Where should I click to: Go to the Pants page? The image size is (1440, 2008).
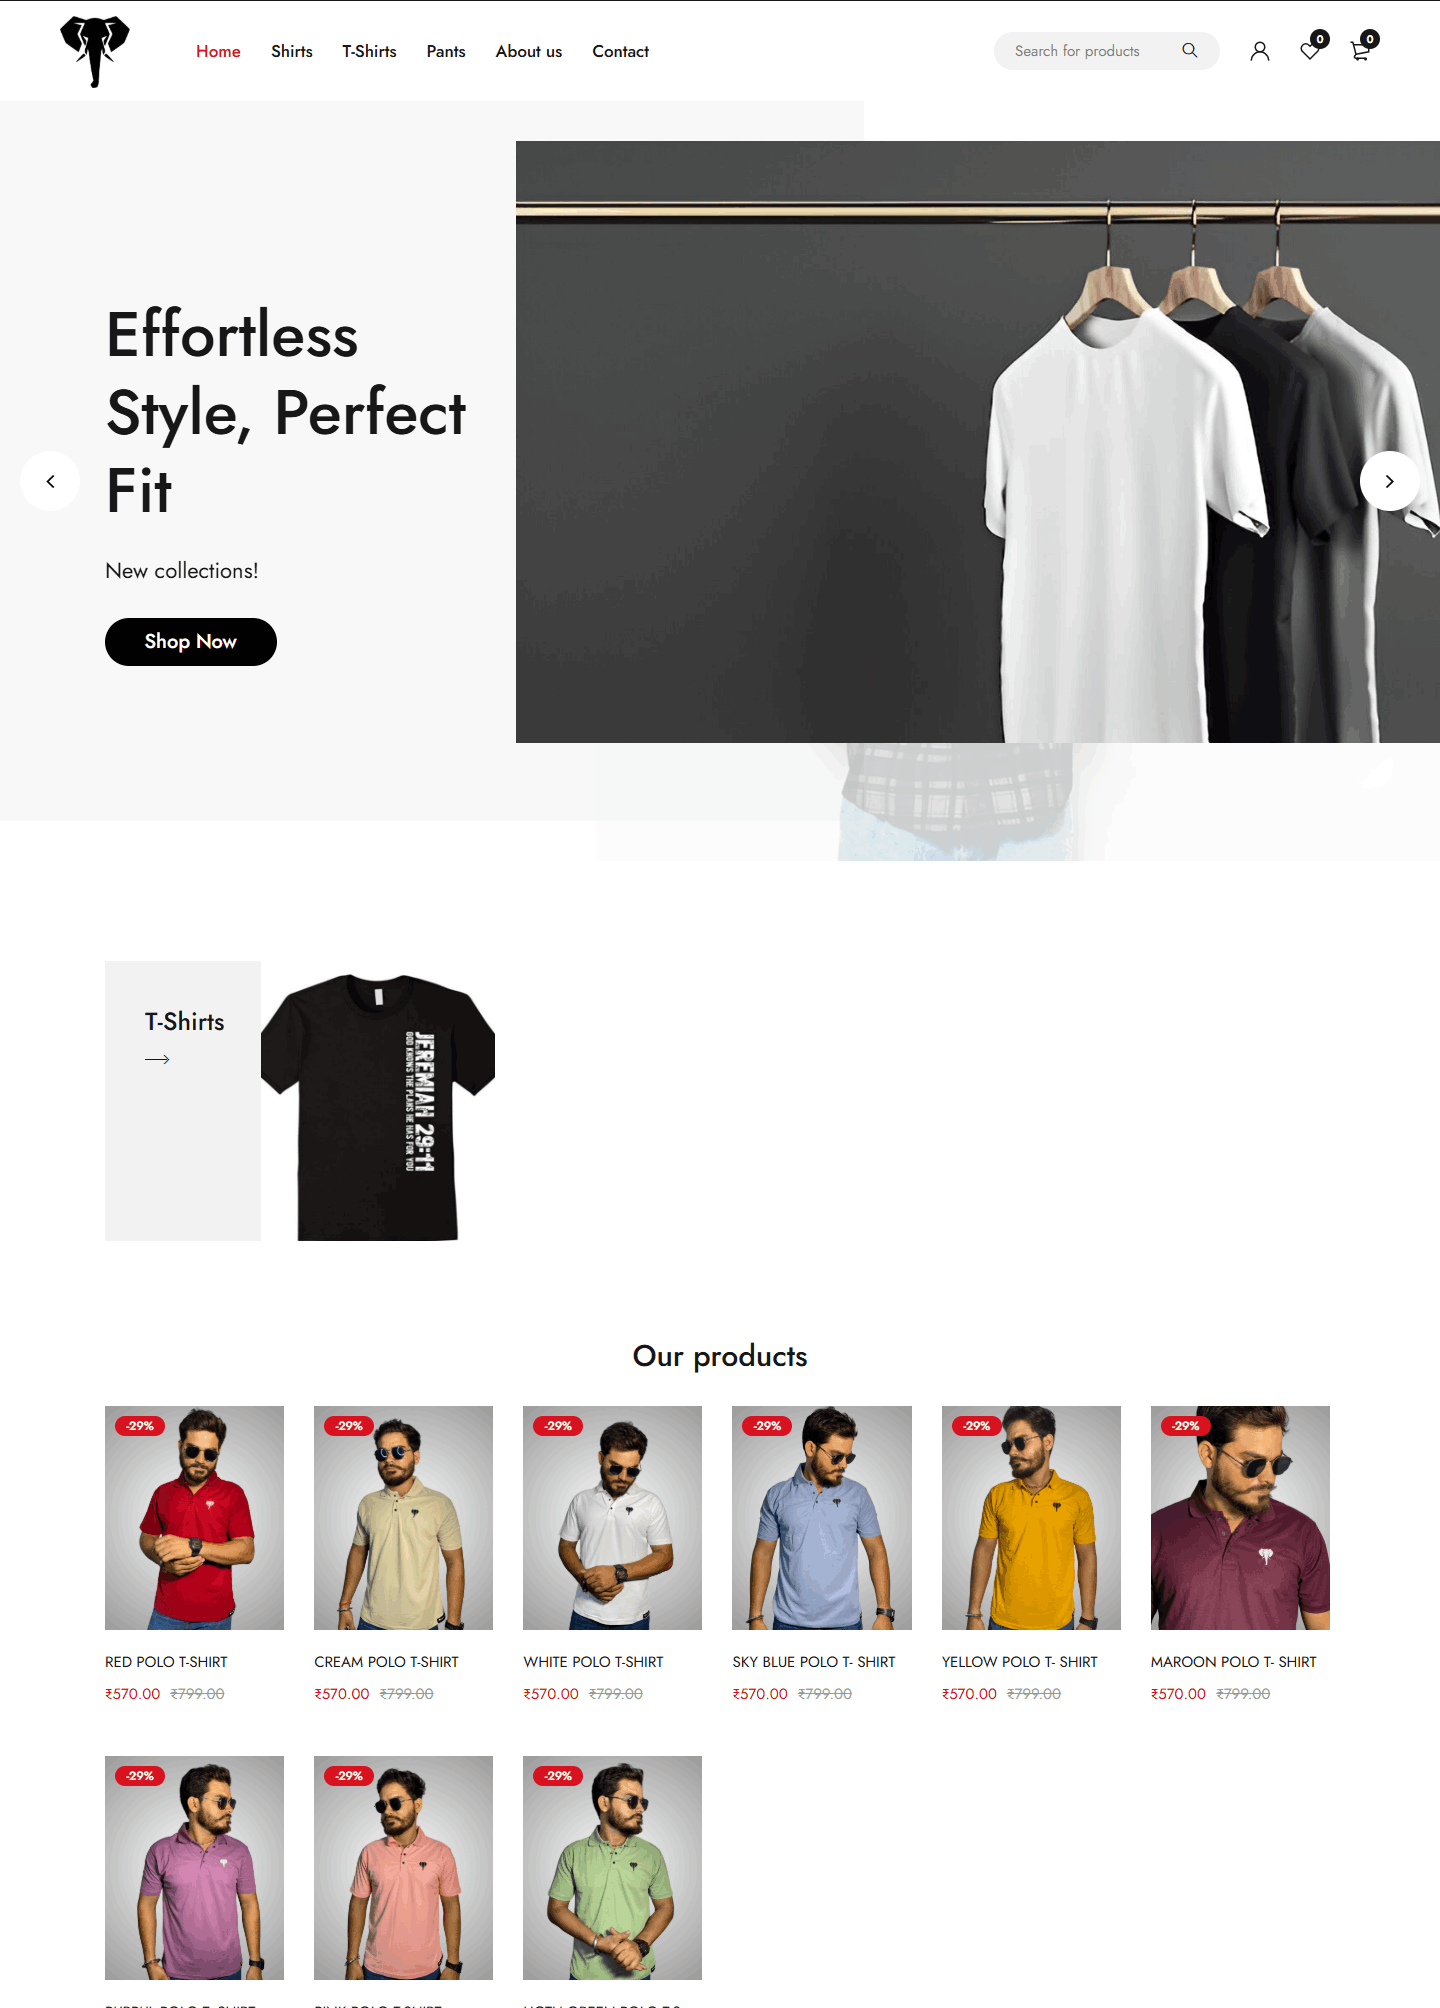point(446,51)
